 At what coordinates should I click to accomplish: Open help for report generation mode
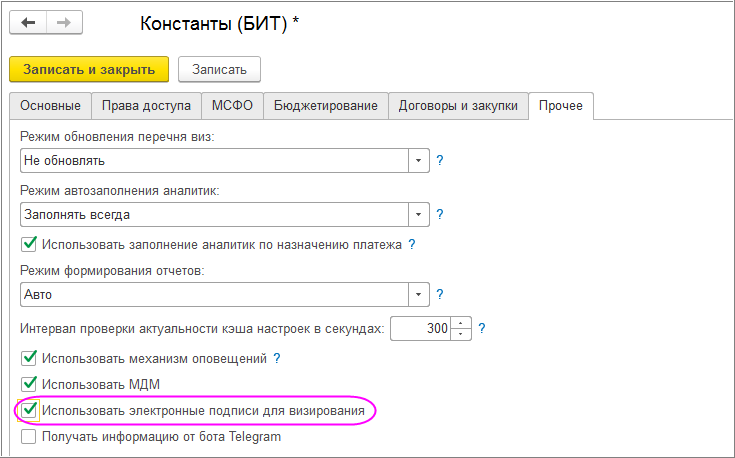(439, 295)
